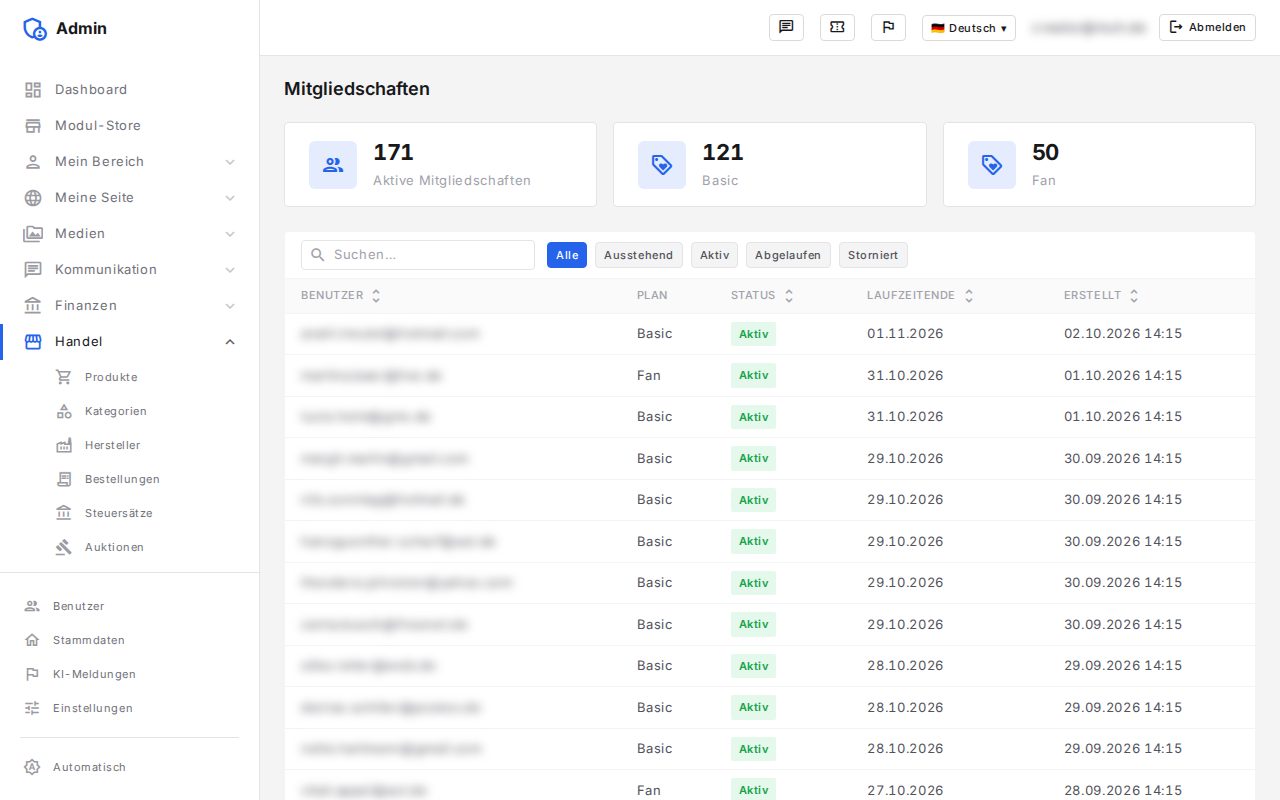Click the Aktive Mitgliedschaften stat card
This screenshot has height=800, width=1280.
tap(440, 165)
